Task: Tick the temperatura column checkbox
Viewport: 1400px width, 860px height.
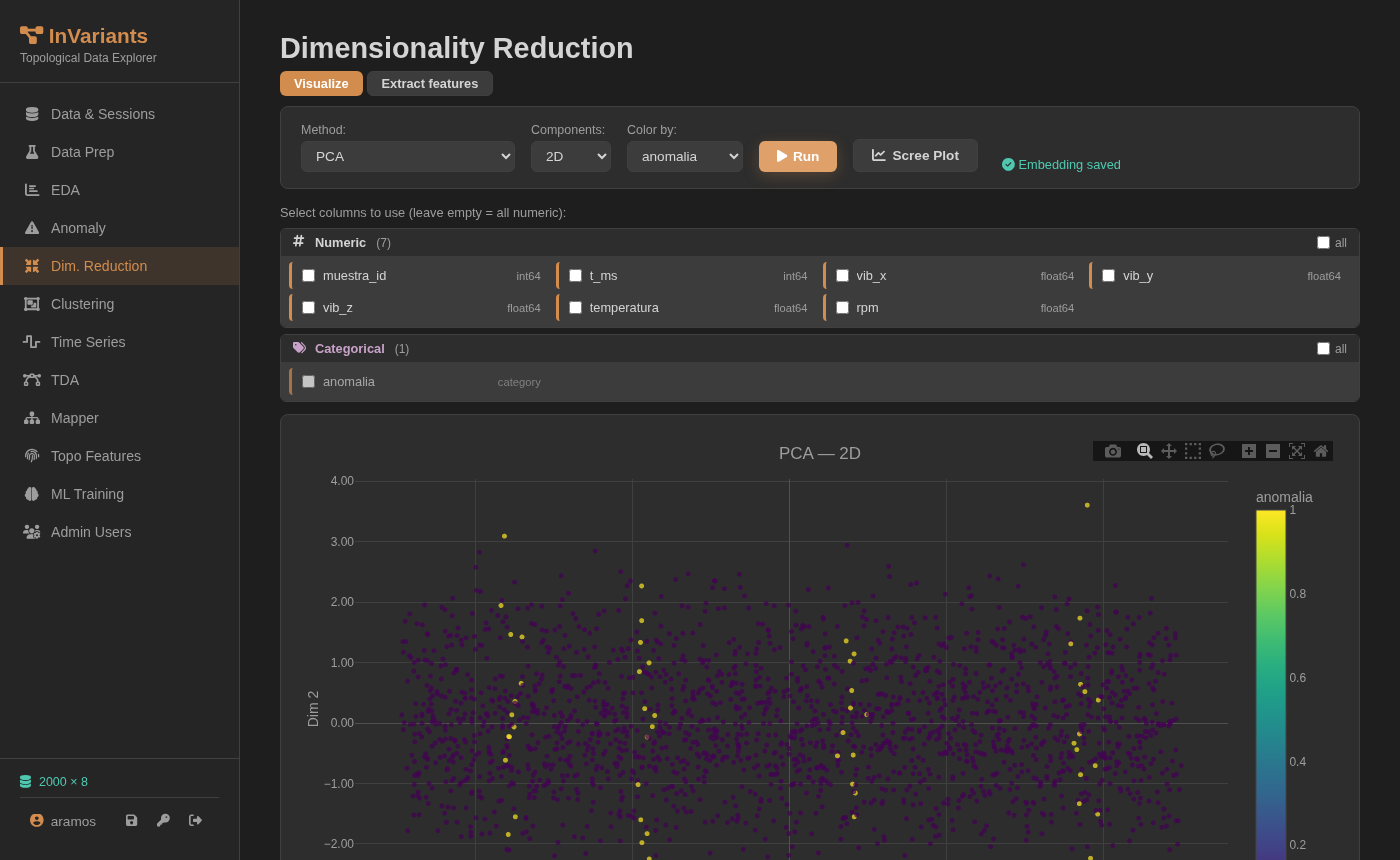Action: coord(575,307)
